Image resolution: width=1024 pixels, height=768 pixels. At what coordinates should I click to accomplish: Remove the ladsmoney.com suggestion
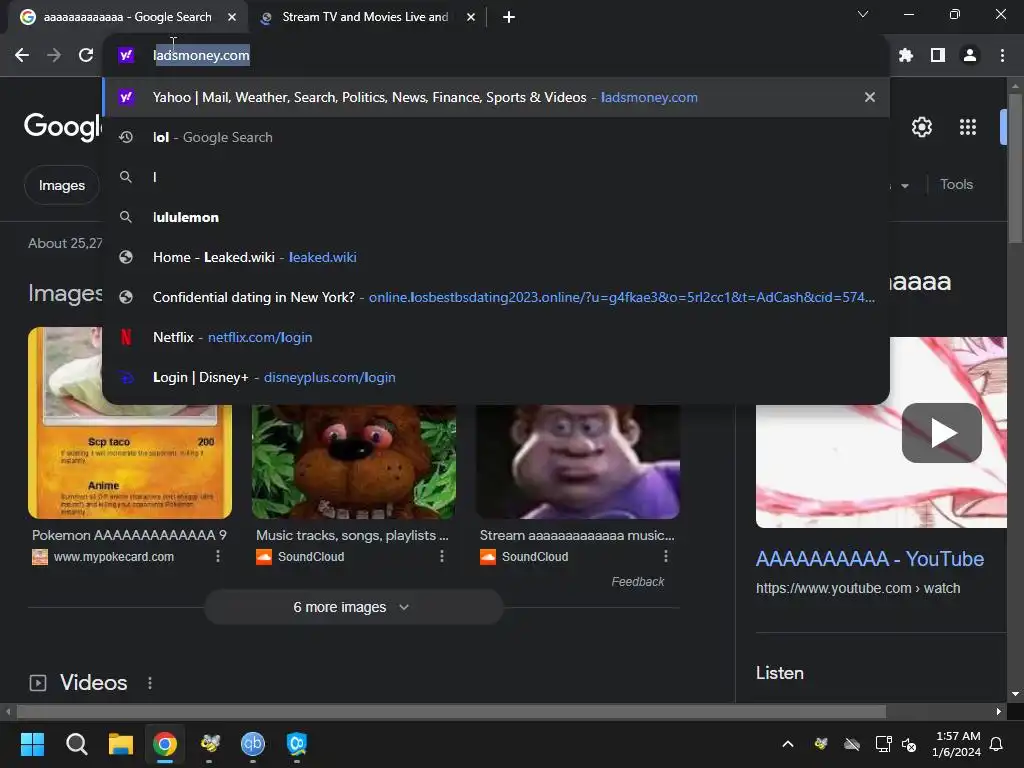pyautogui.click(x=869, y=97)
